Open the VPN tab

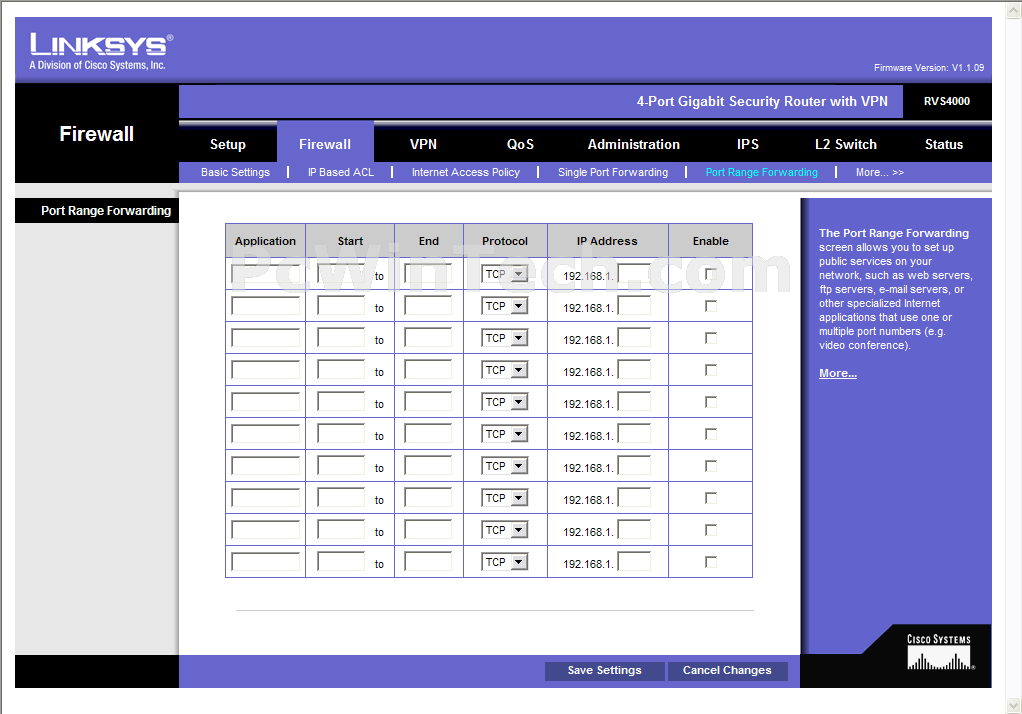[423, 144]
